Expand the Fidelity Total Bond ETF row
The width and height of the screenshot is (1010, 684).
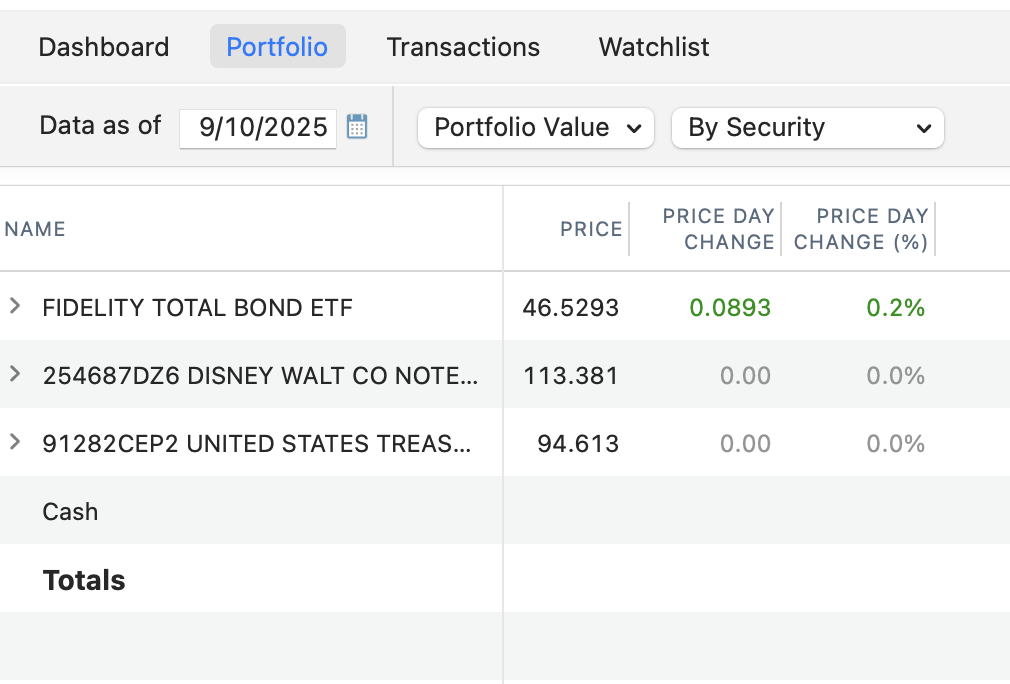[15, 306]
